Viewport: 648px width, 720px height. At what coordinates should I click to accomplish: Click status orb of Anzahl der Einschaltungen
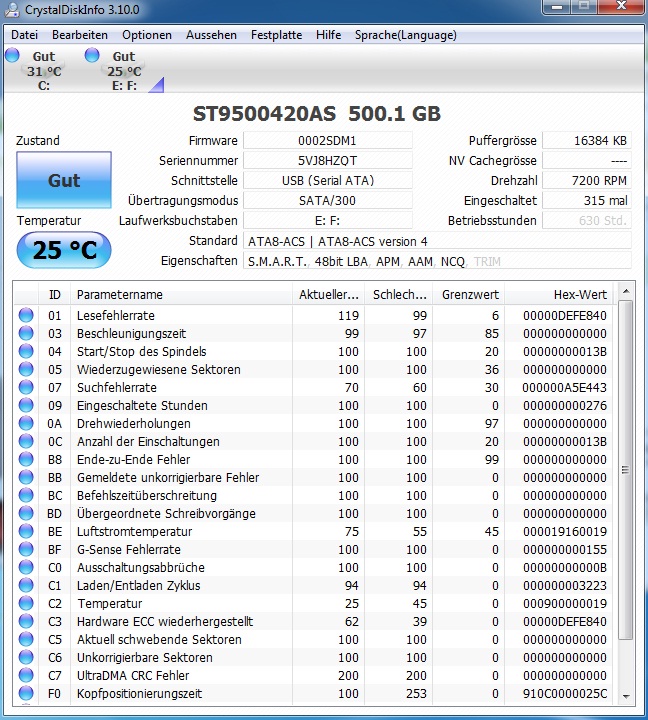[26, 441]
